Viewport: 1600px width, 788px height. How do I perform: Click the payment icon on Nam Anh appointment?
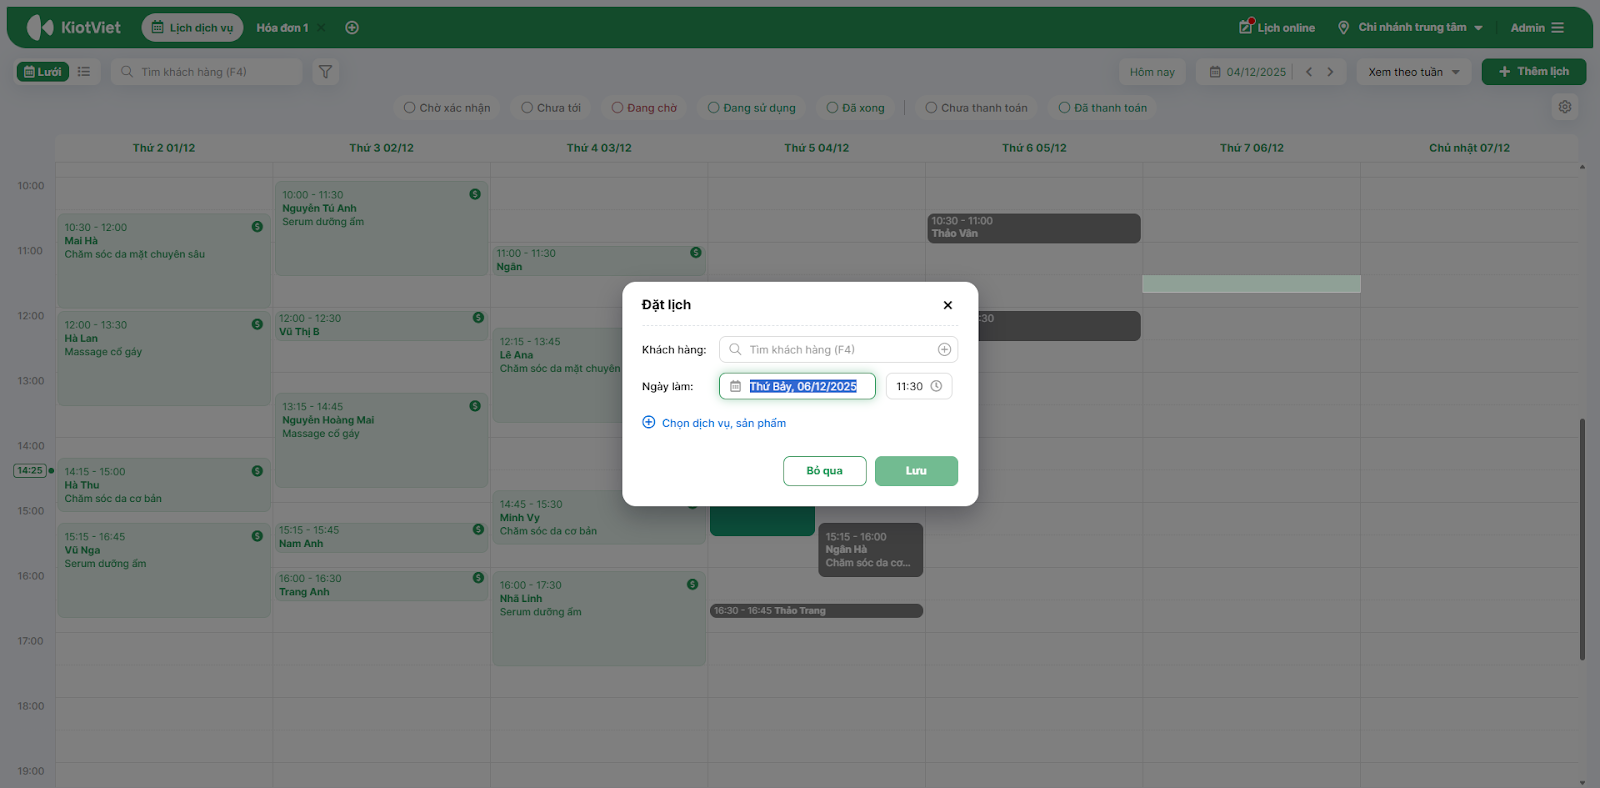pyautogui.click(x=478, y=529)
